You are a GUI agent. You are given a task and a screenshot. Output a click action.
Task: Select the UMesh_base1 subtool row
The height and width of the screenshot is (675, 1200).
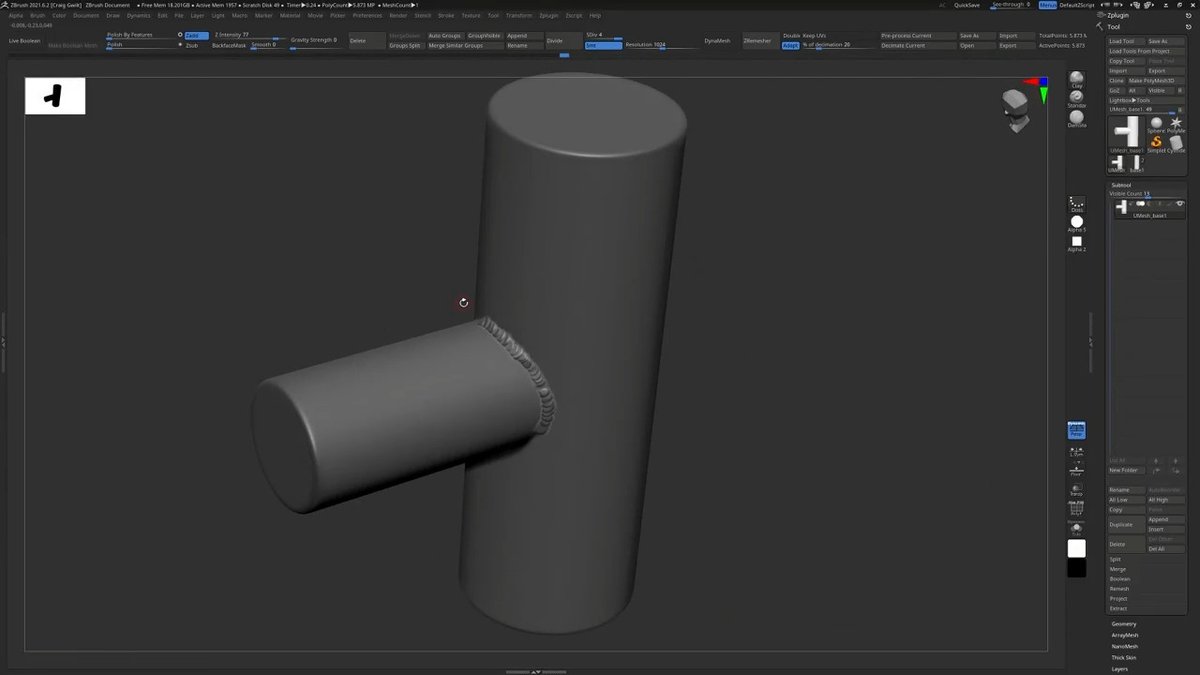1148,208
